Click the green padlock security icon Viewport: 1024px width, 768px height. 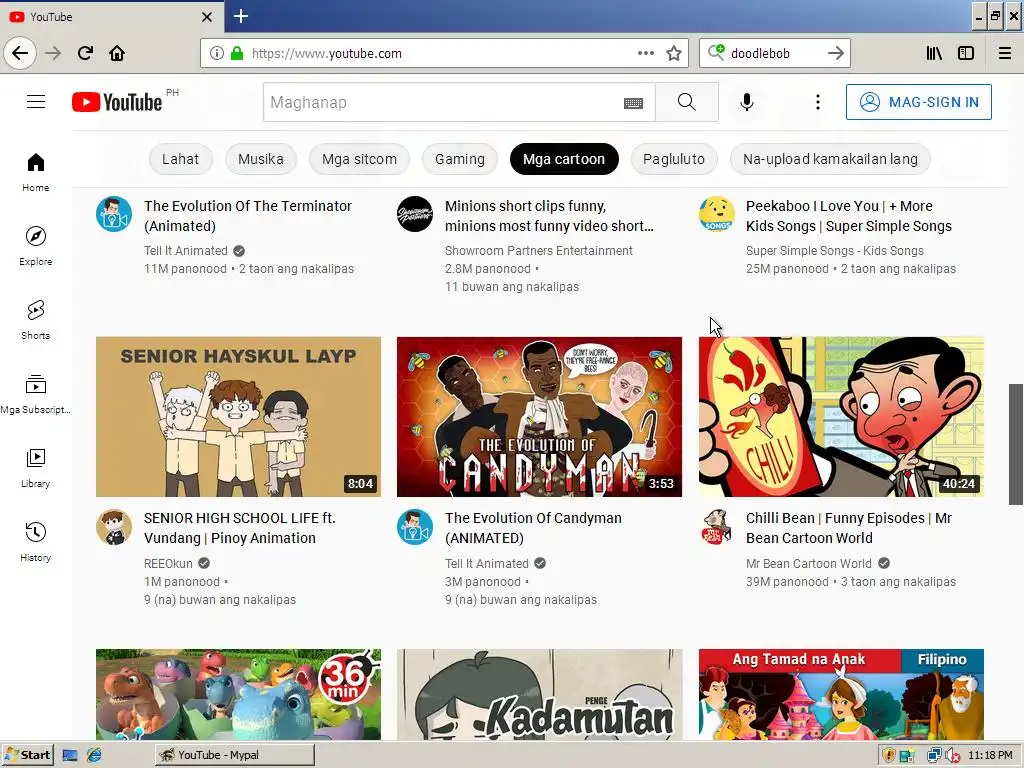point(236,53)
